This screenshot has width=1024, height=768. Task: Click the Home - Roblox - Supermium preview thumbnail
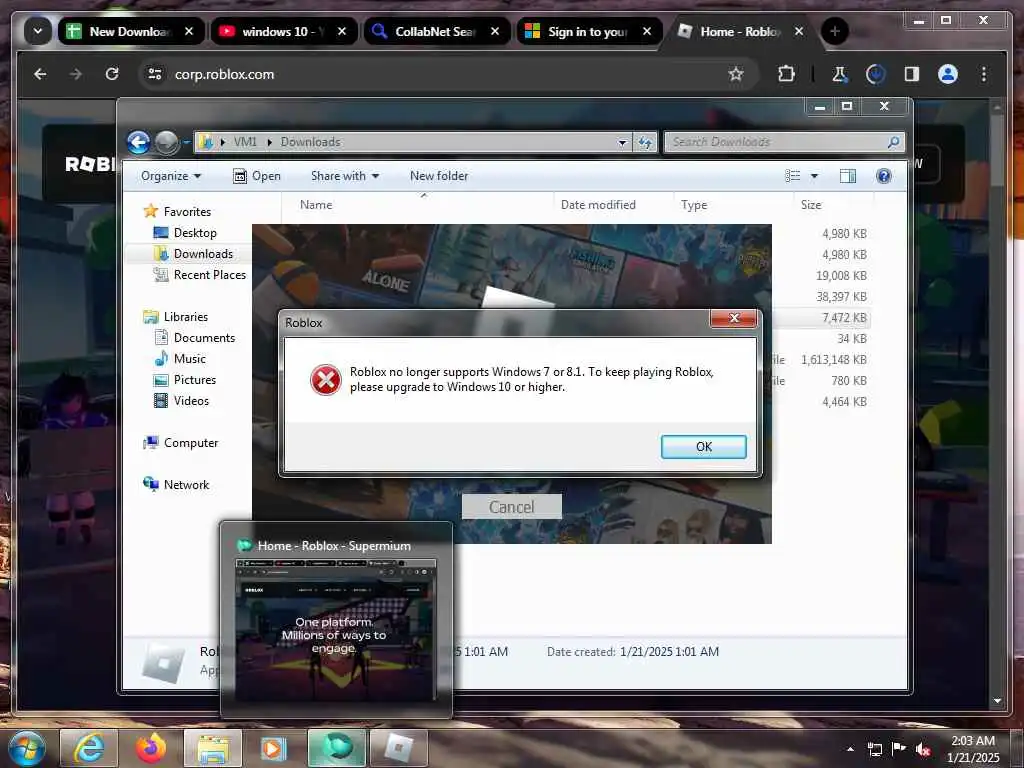pos(336,630)
